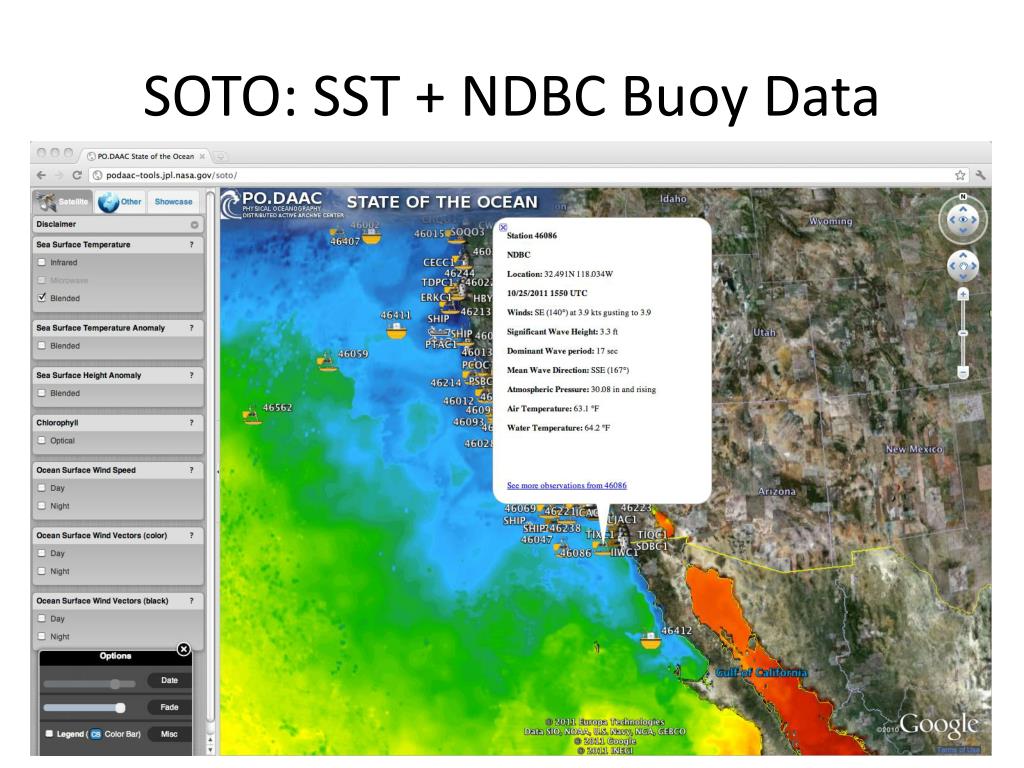Close the Options panel
The image size is (1024, 768).
(184, 649)
